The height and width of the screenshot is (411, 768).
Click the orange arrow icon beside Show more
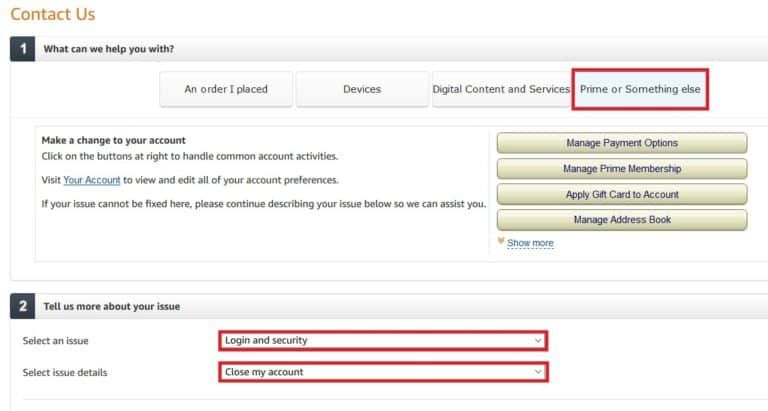(501, 241)
